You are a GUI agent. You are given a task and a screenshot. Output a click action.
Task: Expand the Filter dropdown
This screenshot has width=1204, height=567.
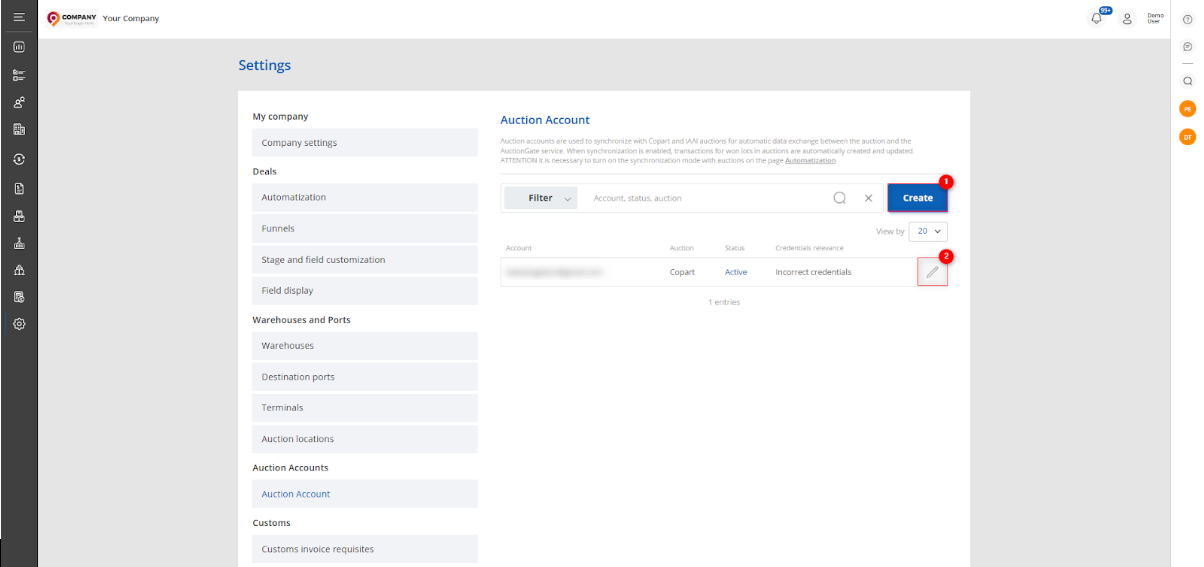pyautogui.click(x=541, y=198)
